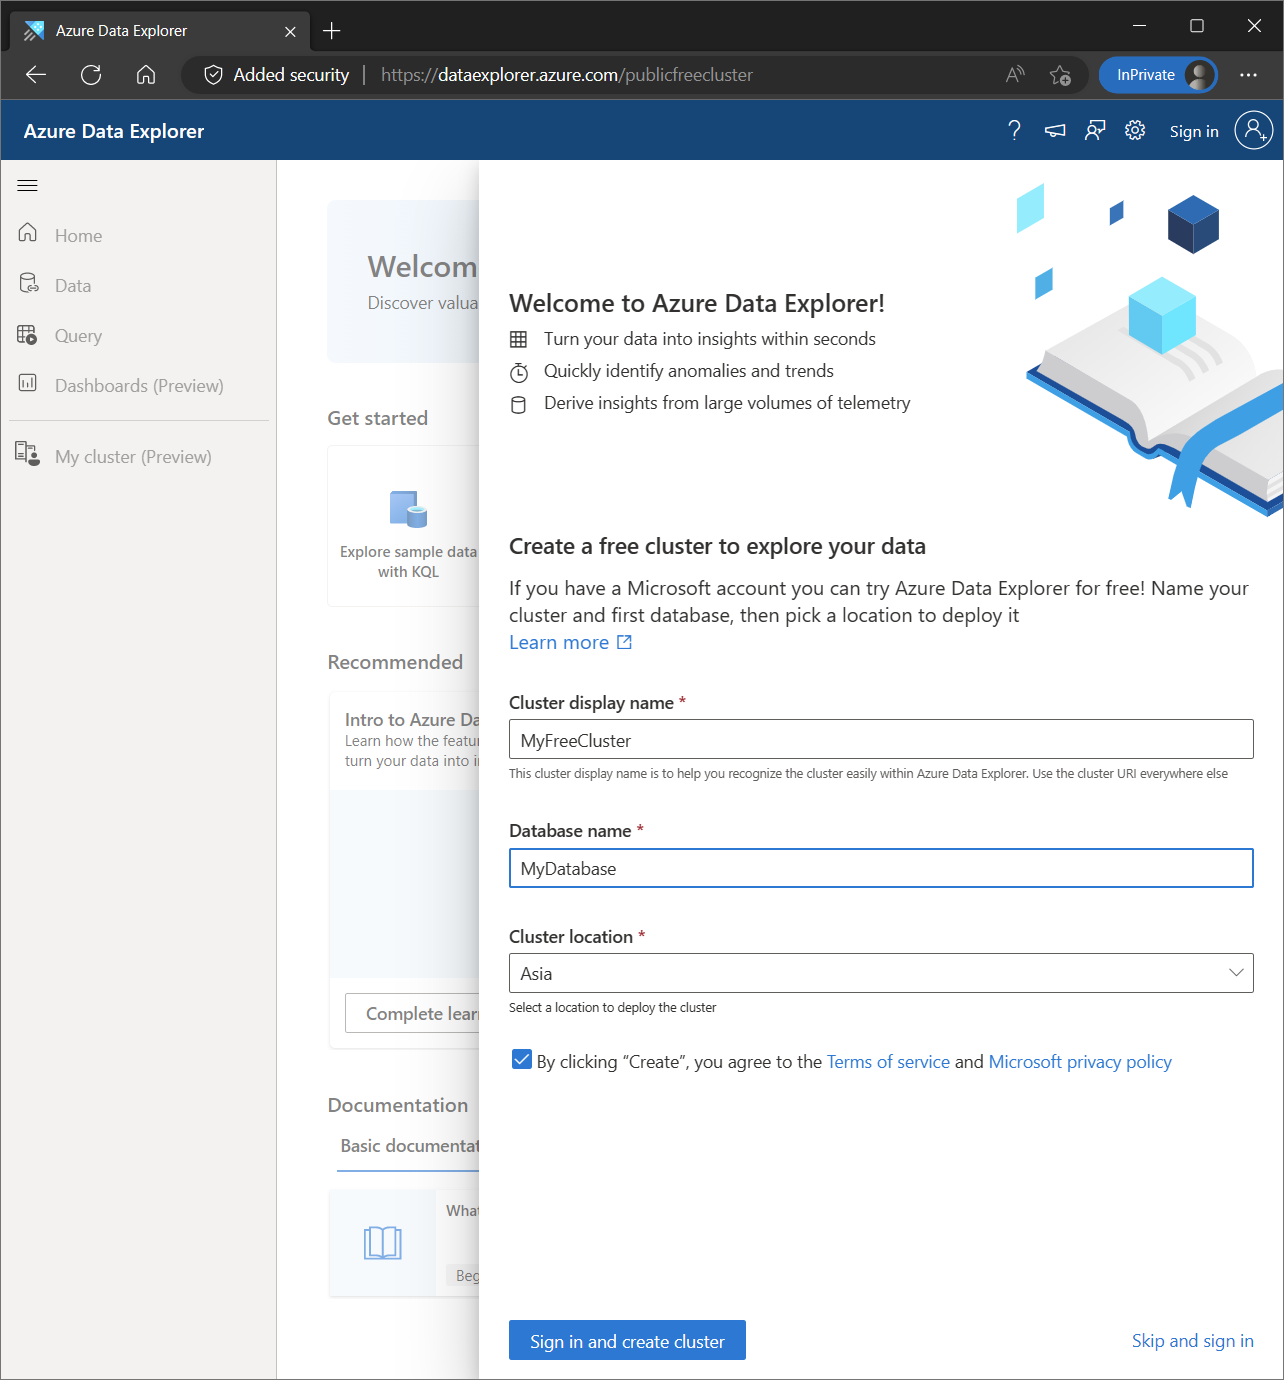Open Dashboards (Preview) in sidebar
Viewport: 1284px width, 1380px height.
(x=138, y=385)
